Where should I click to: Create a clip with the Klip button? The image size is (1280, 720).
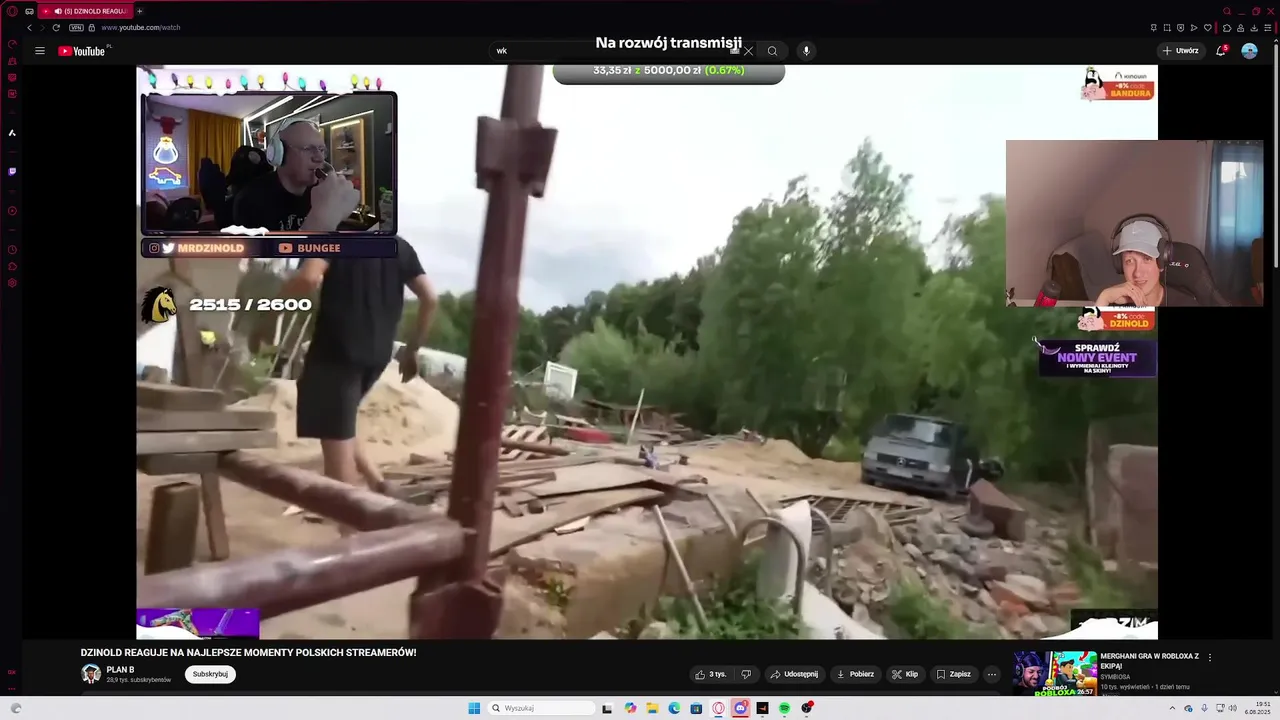tap(905, 674)
